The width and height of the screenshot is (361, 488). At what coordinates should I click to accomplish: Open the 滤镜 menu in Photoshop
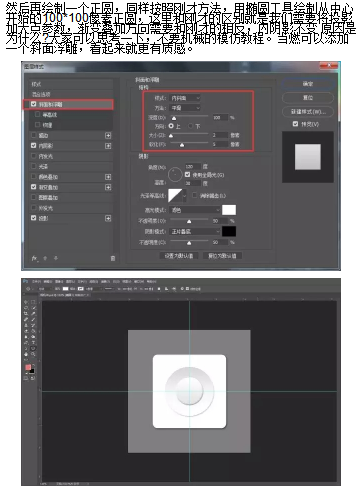click(105, 281)
